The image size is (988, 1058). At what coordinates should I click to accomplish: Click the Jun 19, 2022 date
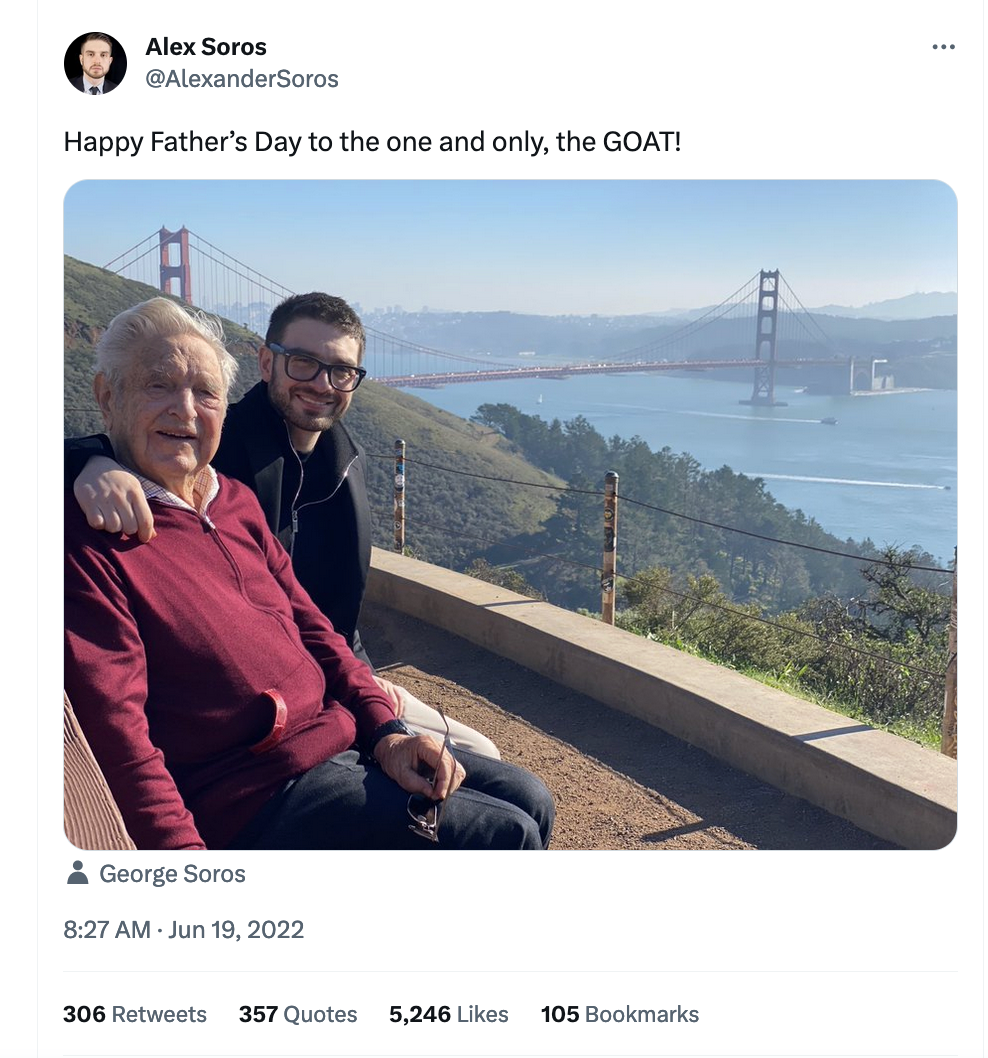pos(236,929)
